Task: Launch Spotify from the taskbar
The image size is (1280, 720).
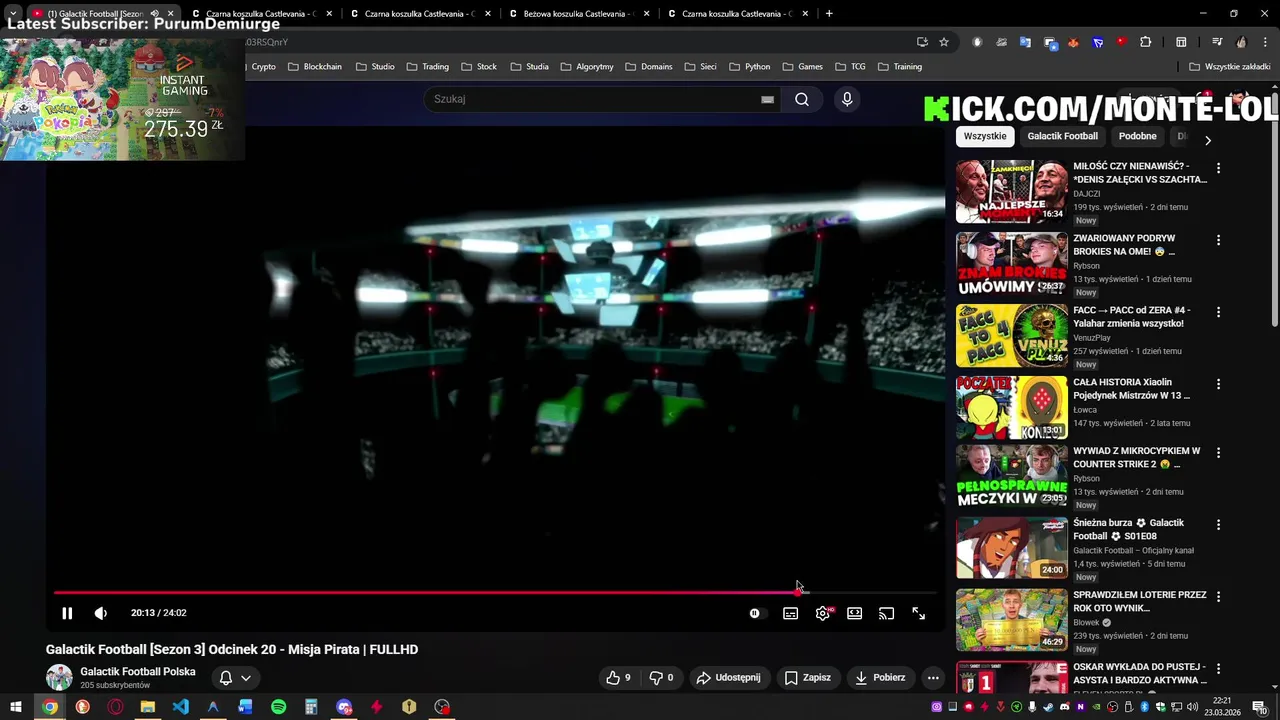Action: tap(279, 707)
